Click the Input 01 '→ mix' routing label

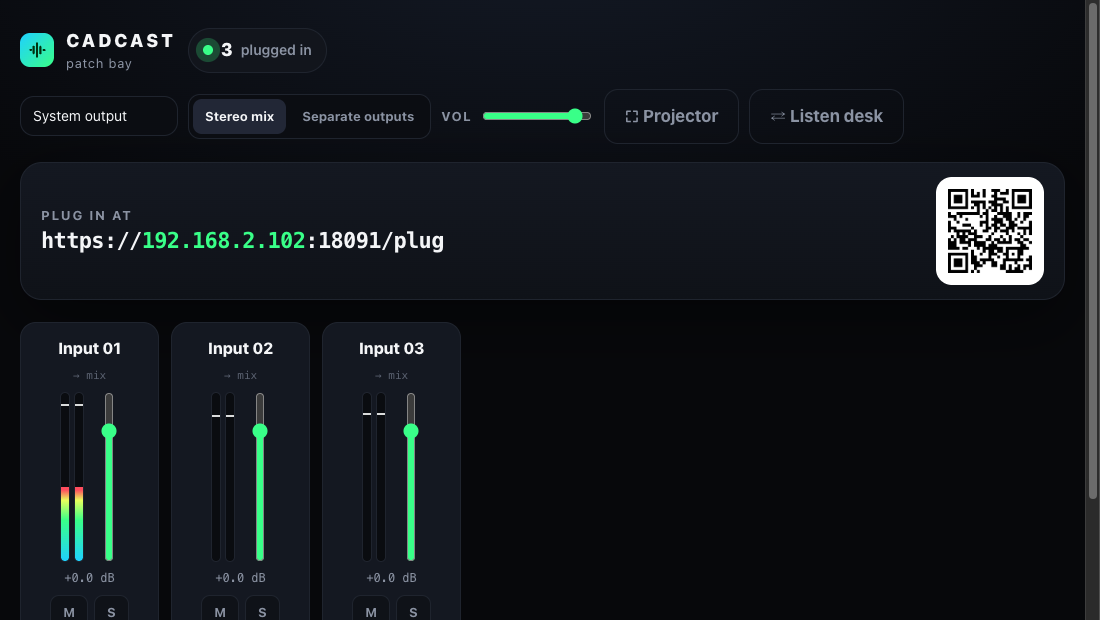[89, 376]
